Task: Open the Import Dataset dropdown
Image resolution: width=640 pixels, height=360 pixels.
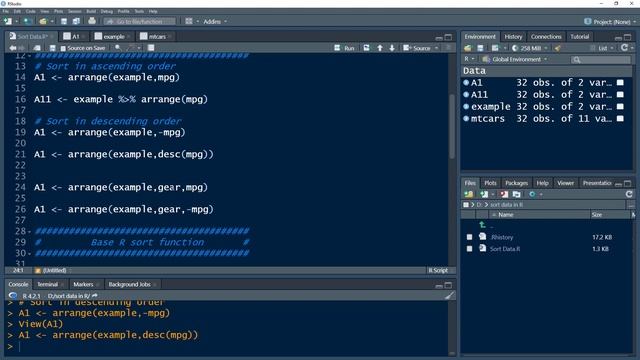Action: [498, 48]
